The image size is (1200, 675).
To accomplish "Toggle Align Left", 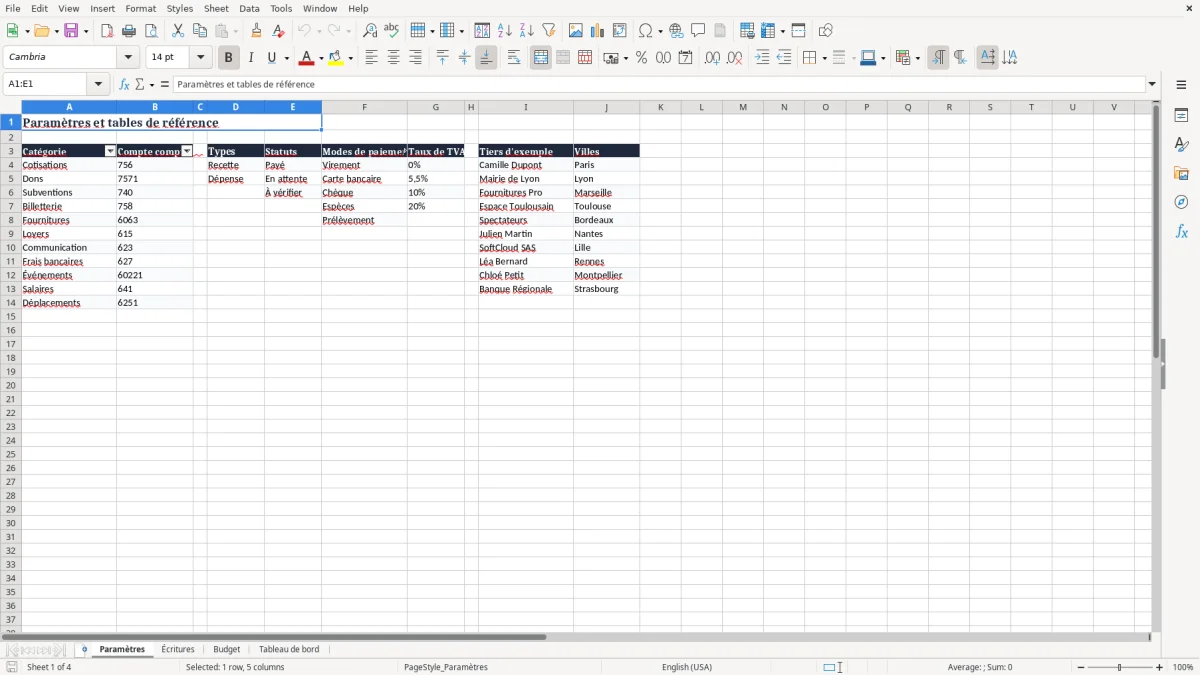I will pyautogui.click(x=371, y=58).
